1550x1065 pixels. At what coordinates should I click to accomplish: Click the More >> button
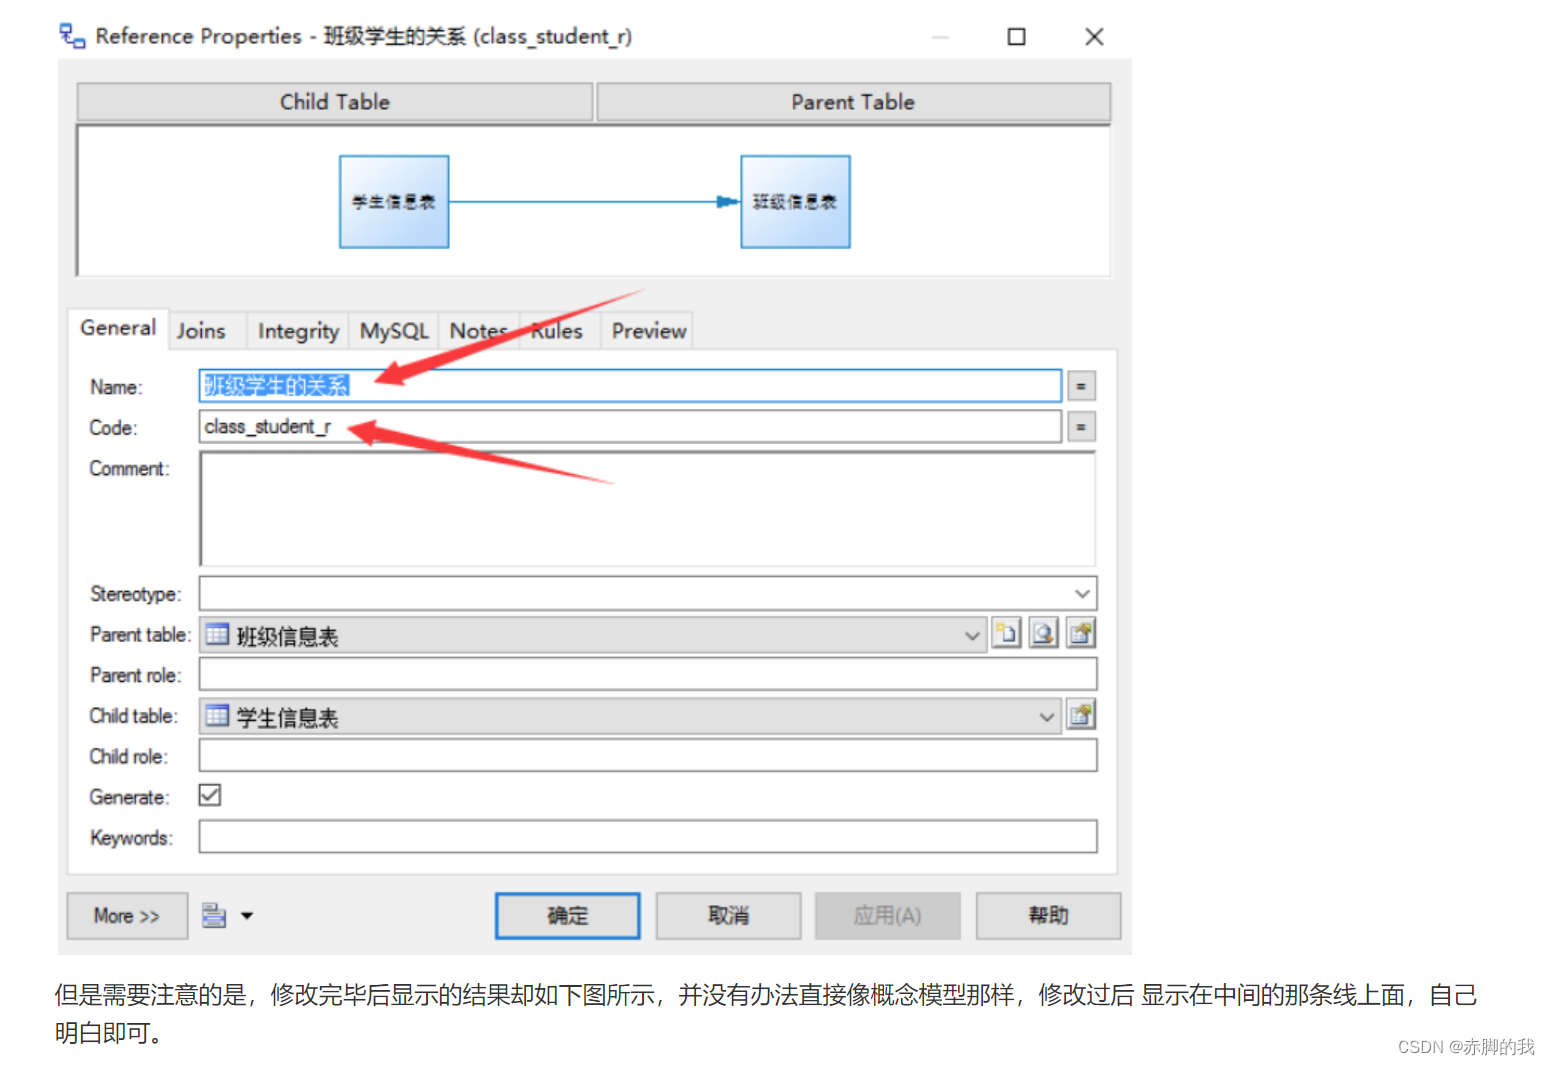tap(127, 916)
